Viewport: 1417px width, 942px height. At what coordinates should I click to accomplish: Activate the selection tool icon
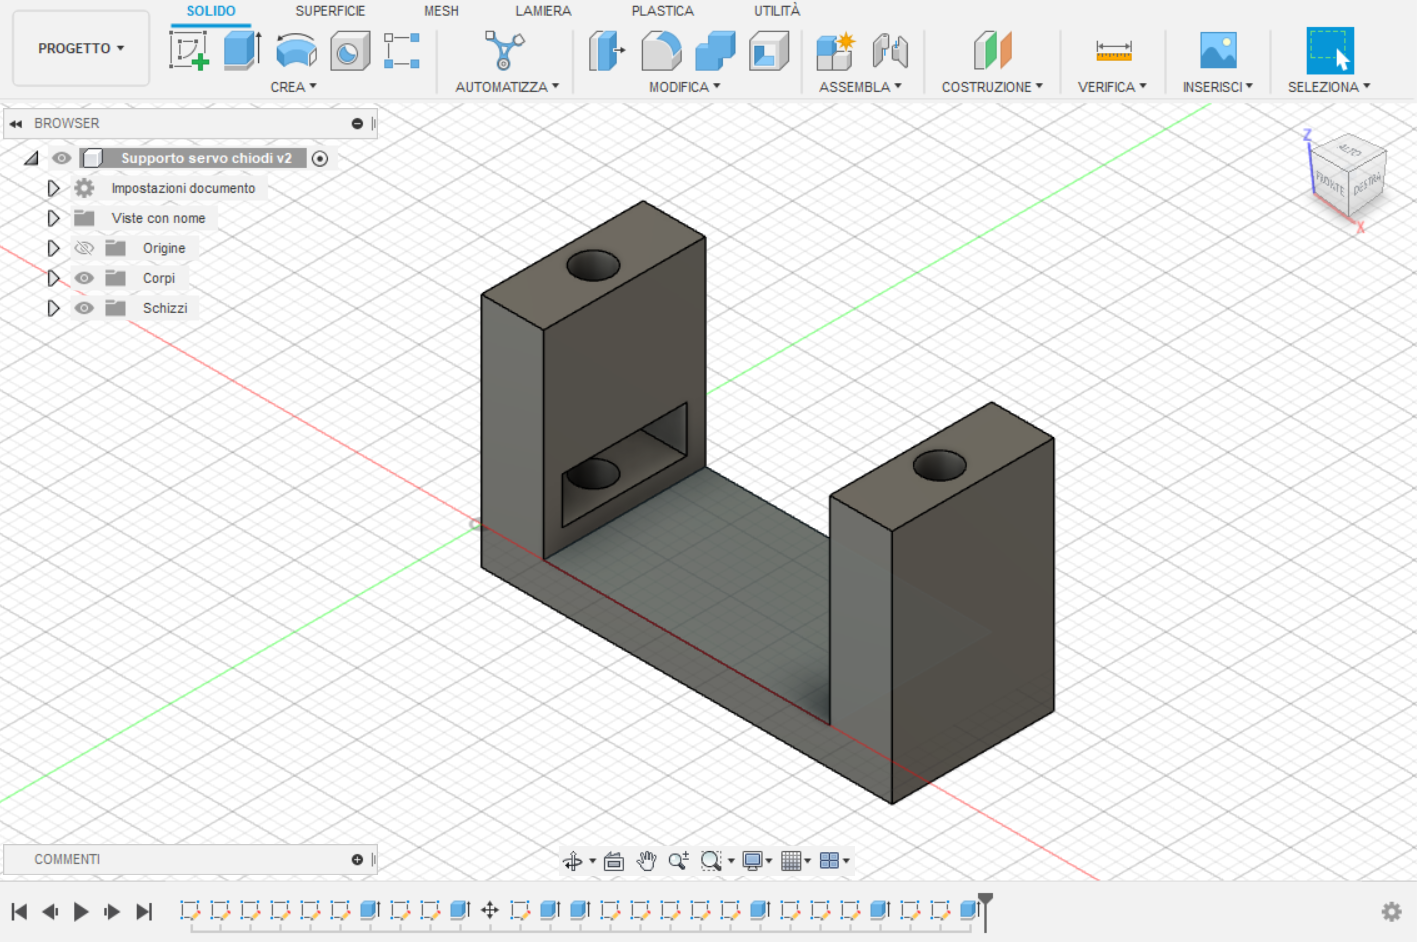(1330, 50)
